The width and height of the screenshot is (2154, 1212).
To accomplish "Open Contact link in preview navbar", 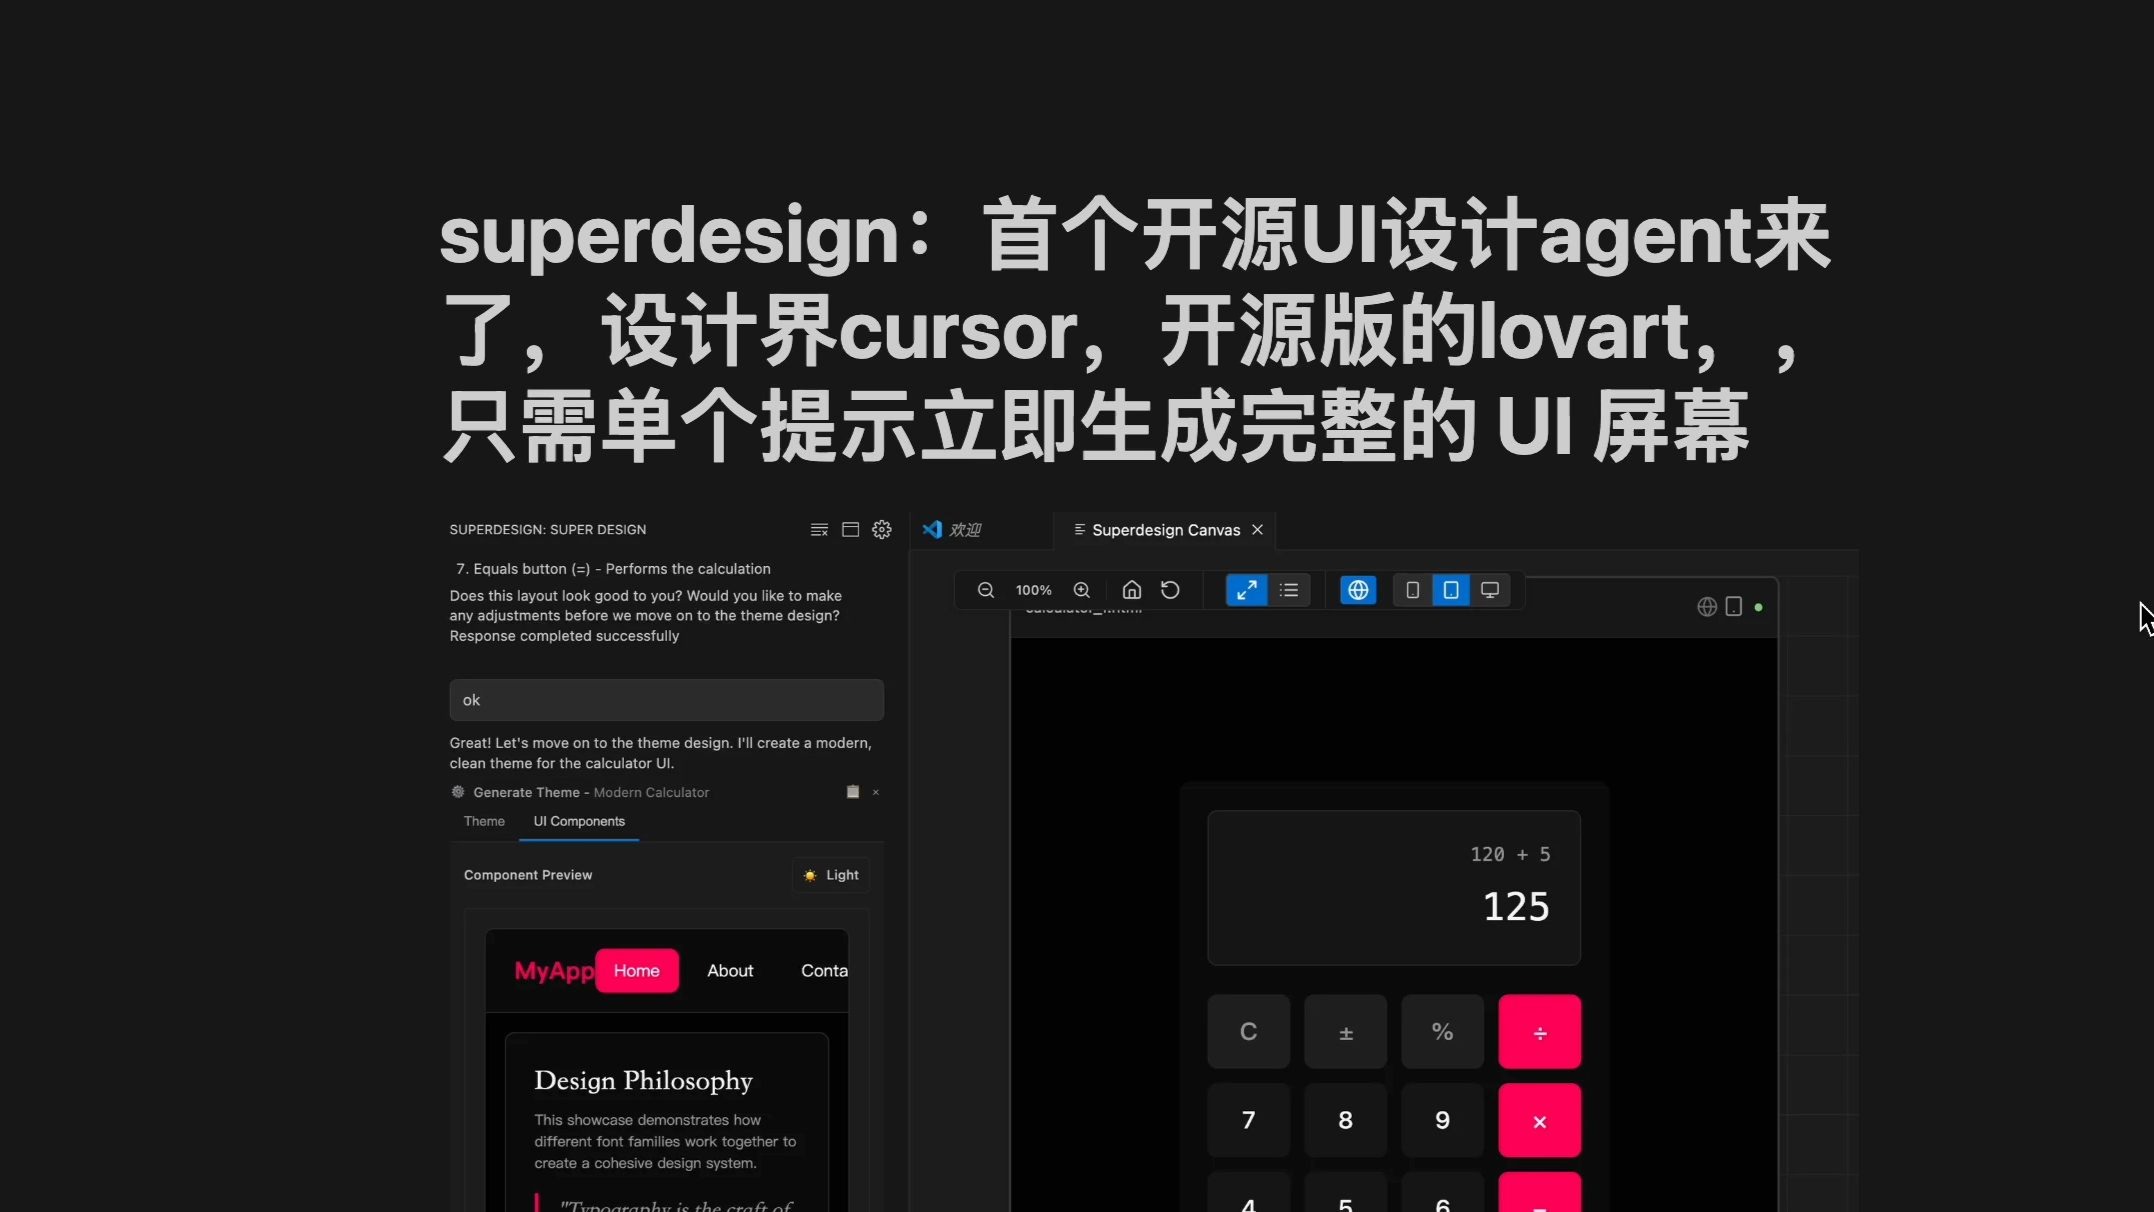I will tap(824, 971).
